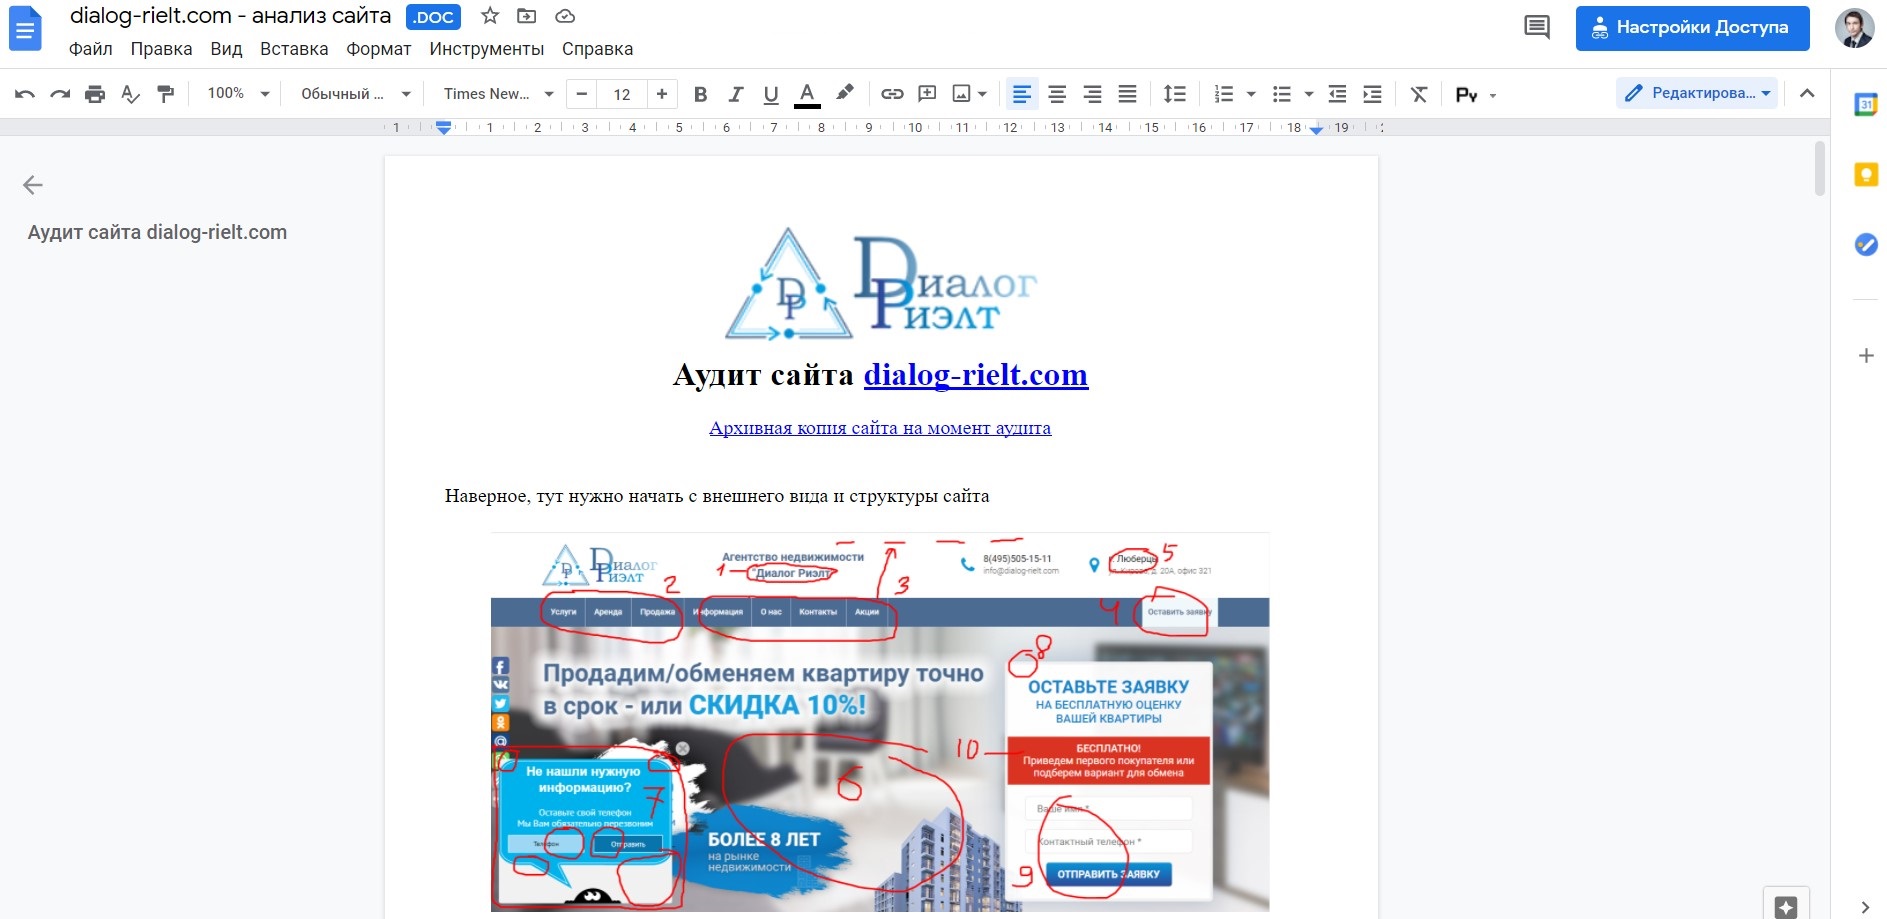
Task: Open the Times New font dropdown
Action: [x=498, y=94]
